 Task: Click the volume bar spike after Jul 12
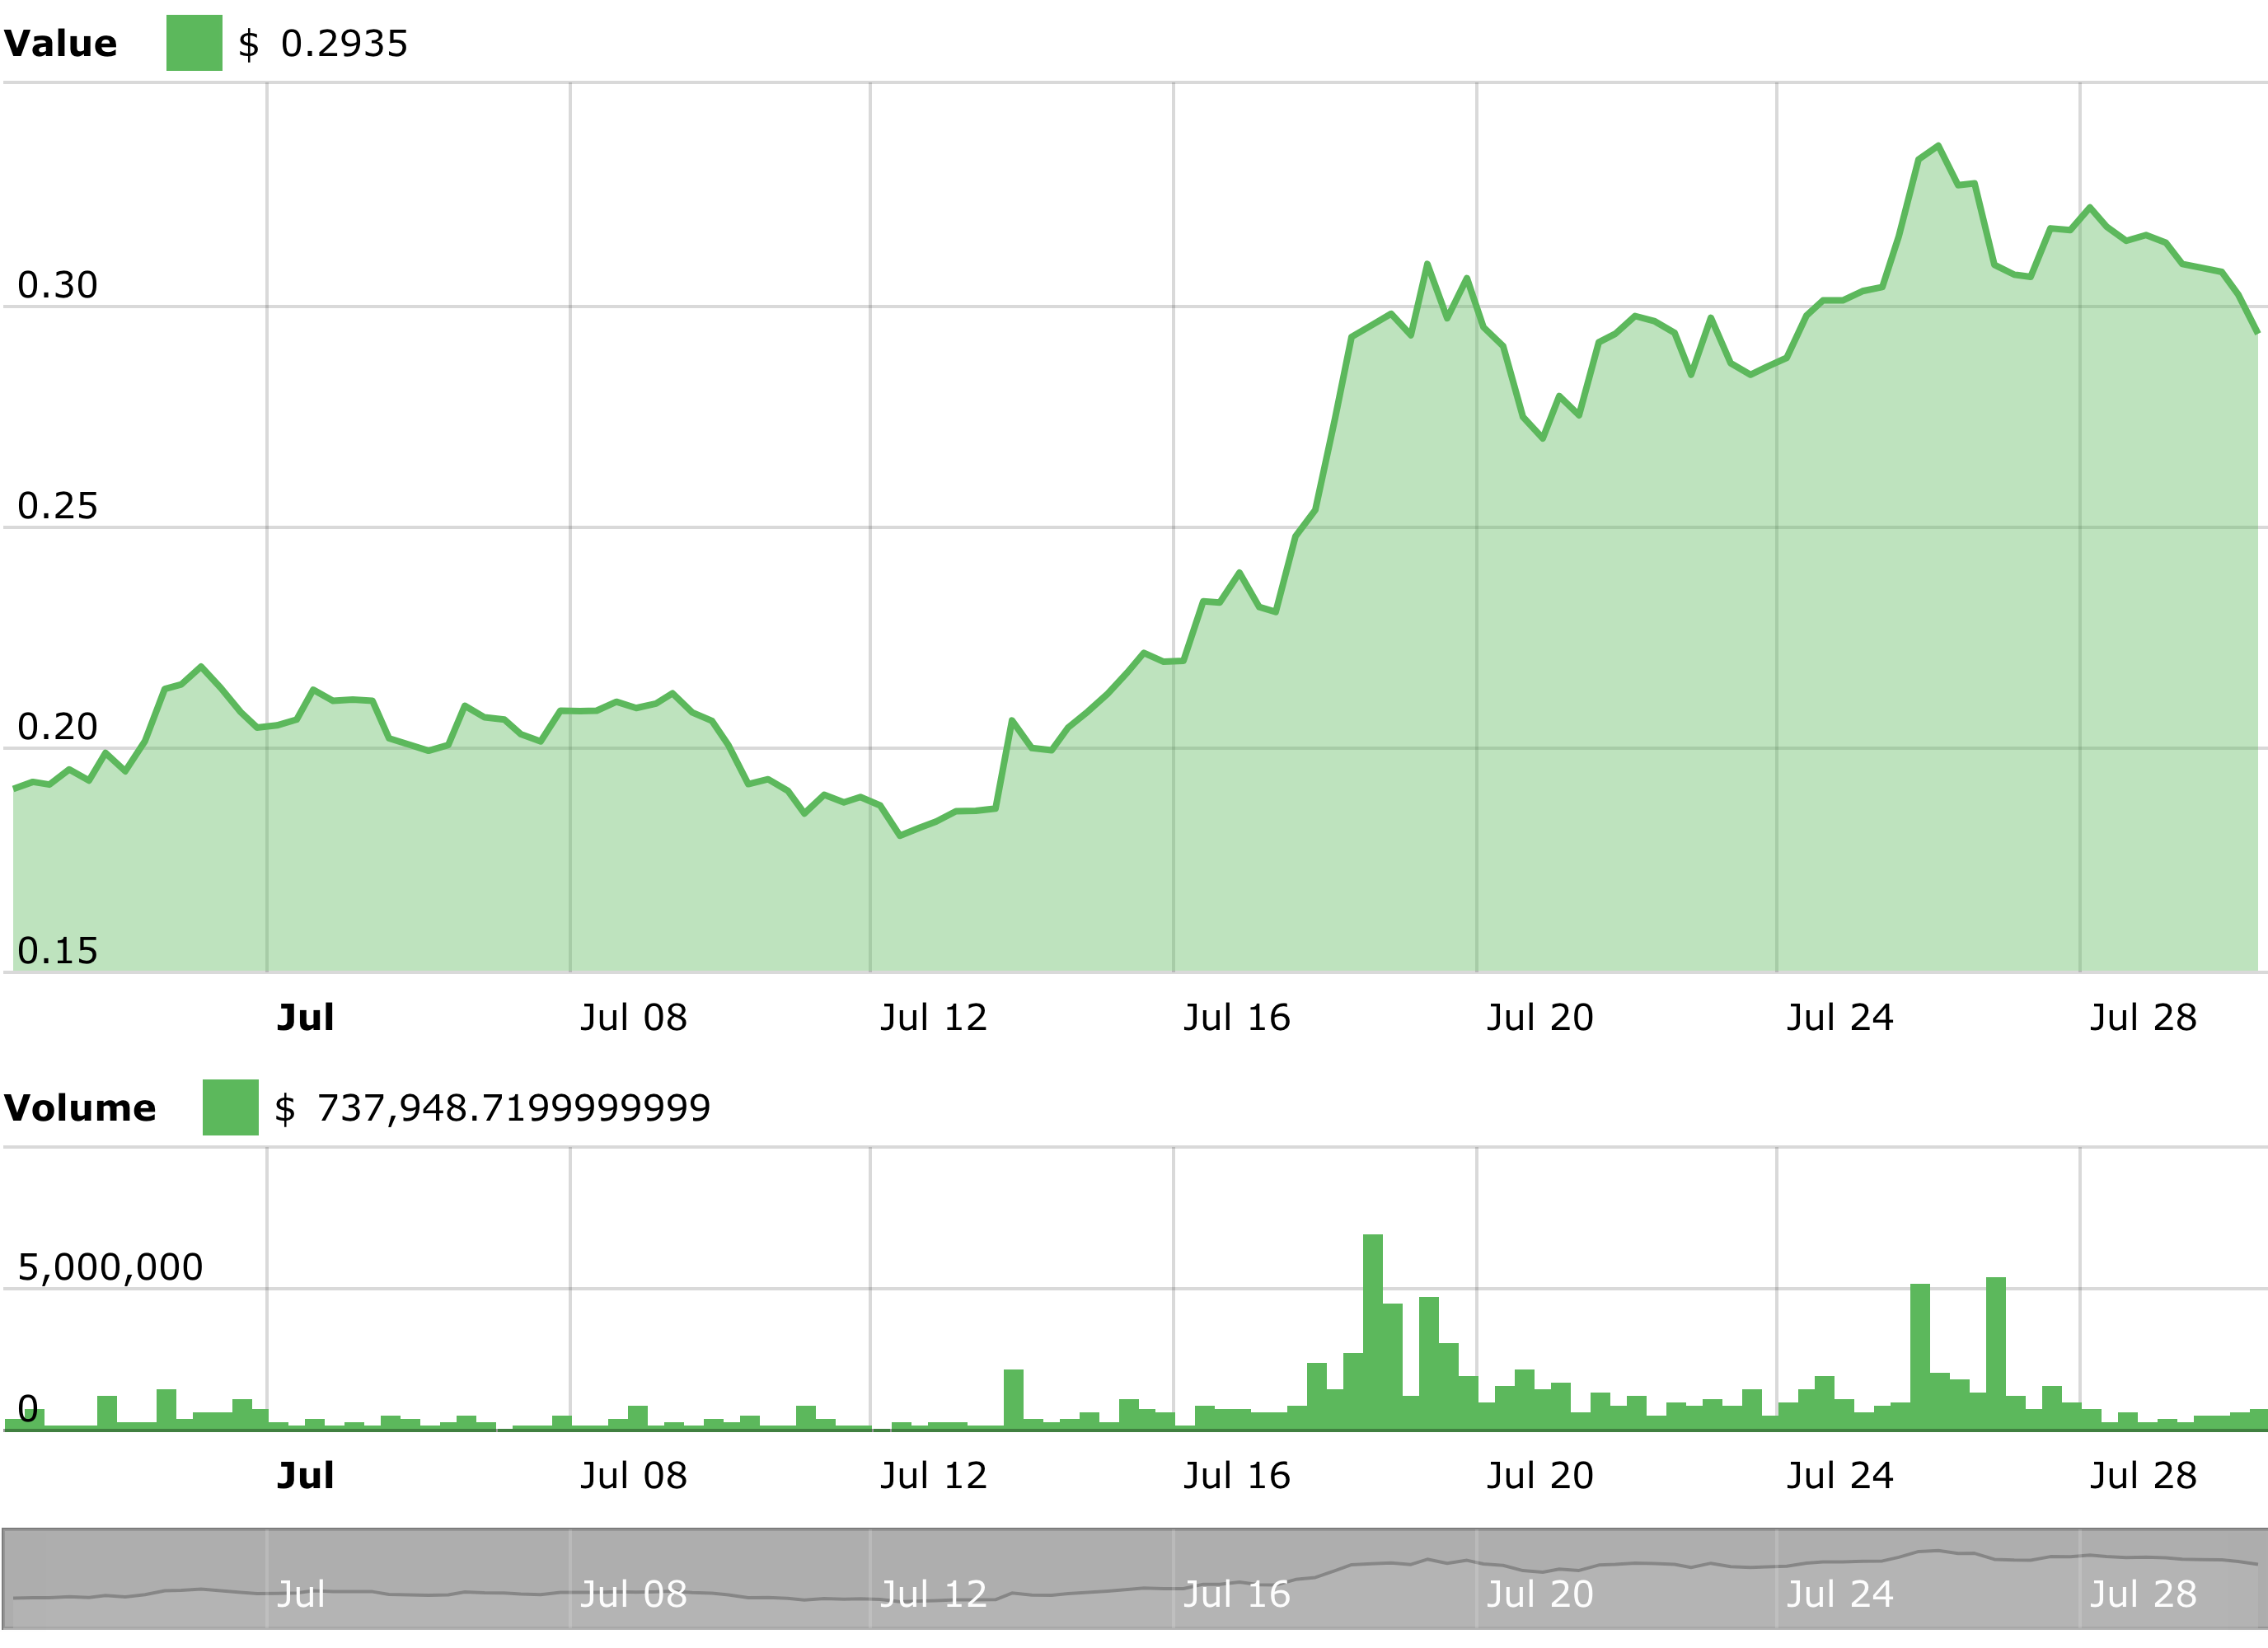[1014, 1399]
